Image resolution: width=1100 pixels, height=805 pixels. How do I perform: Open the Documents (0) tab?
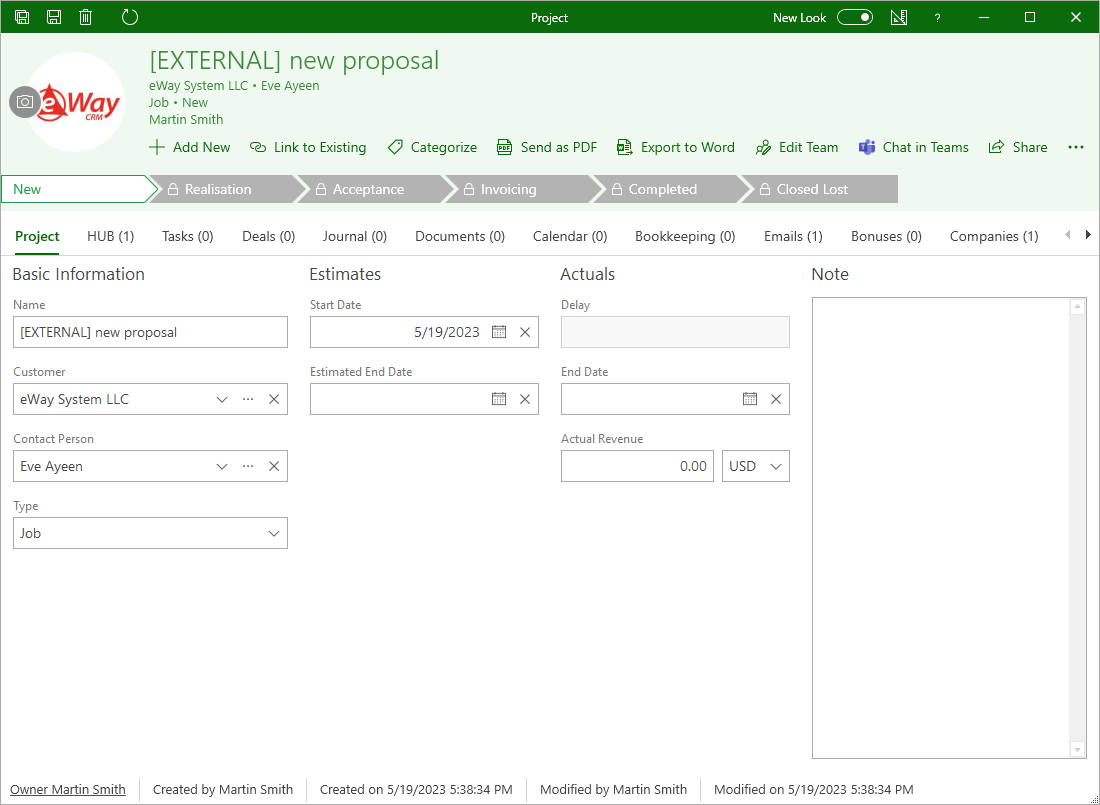point(460,237)
